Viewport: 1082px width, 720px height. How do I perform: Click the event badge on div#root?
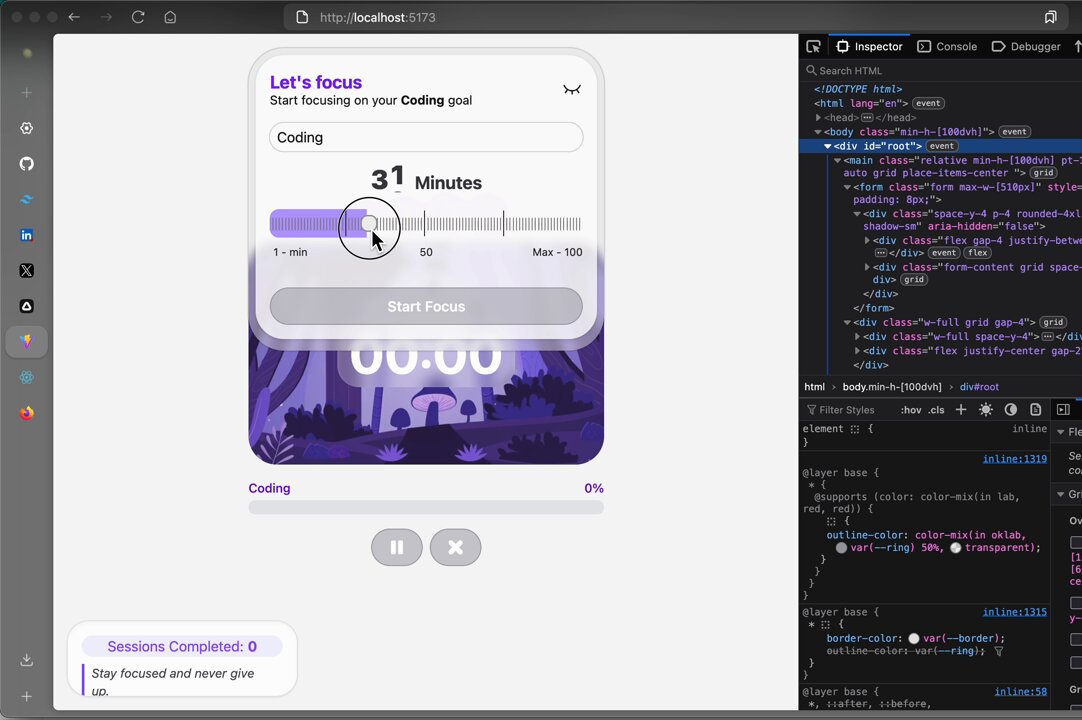click(942, 146)
